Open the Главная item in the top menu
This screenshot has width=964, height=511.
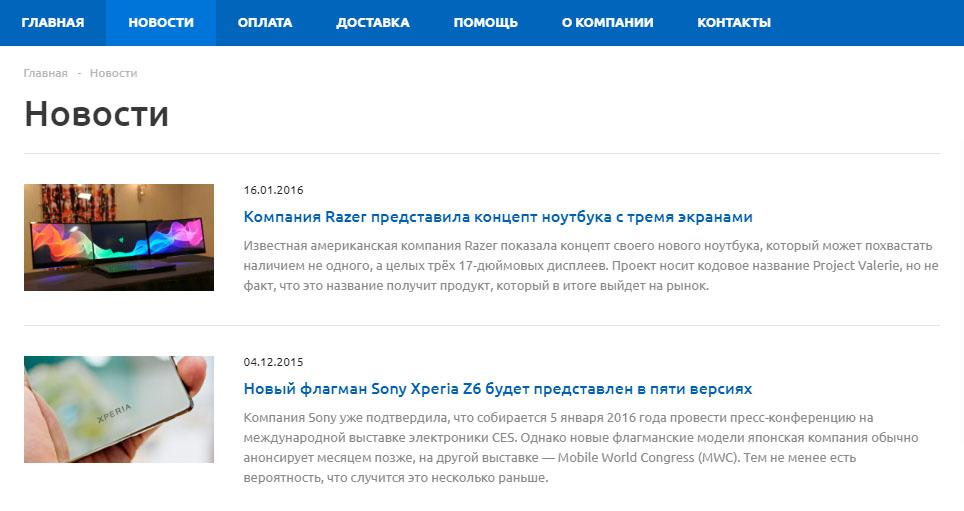pyautogui.click(x=53, y=23)
